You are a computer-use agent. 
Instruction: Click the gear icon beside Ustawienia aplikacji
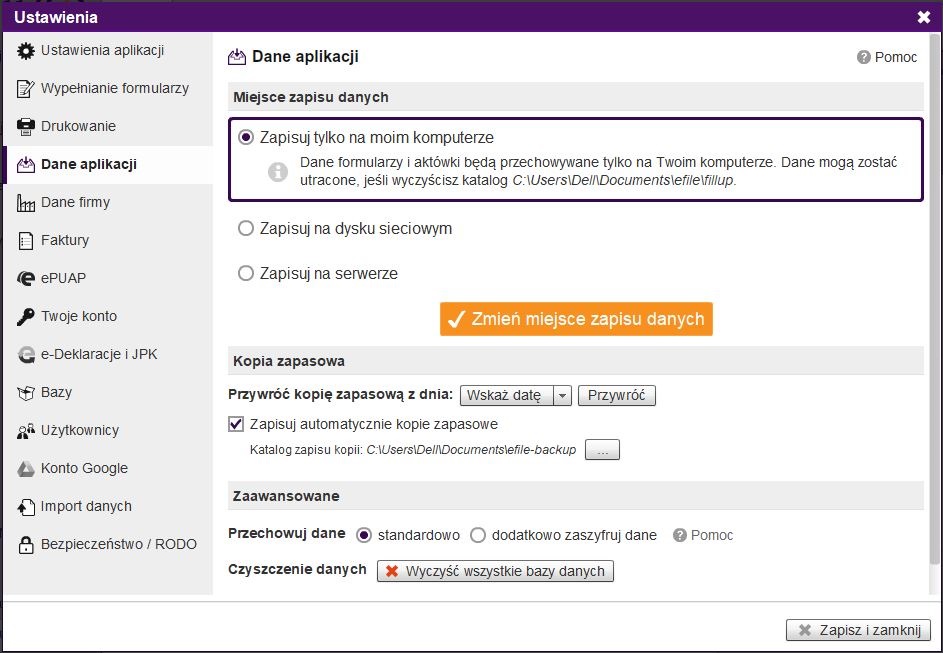coord(26,51)
